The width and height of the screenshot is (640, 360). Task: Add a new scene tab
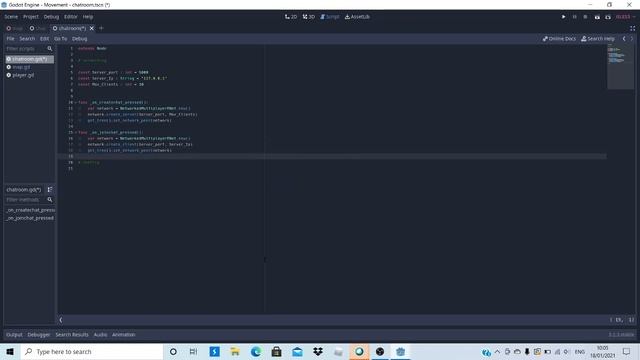point(101,28)
